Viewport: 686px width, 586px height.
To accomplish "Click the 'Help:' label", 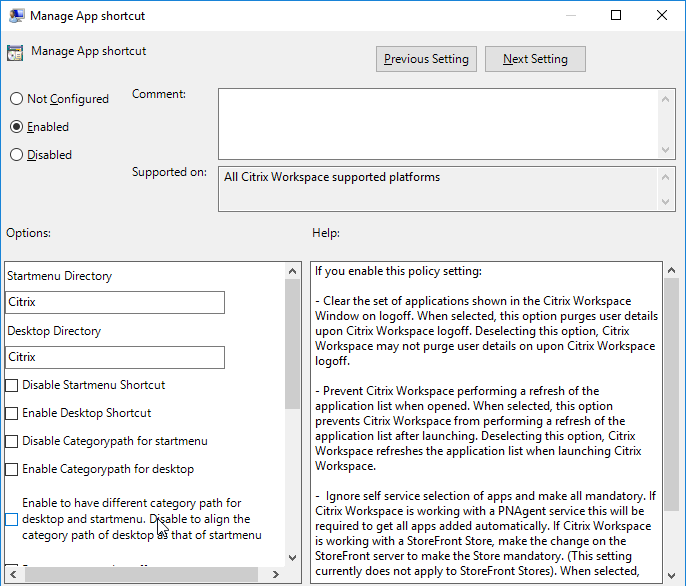I will [326, 233].
